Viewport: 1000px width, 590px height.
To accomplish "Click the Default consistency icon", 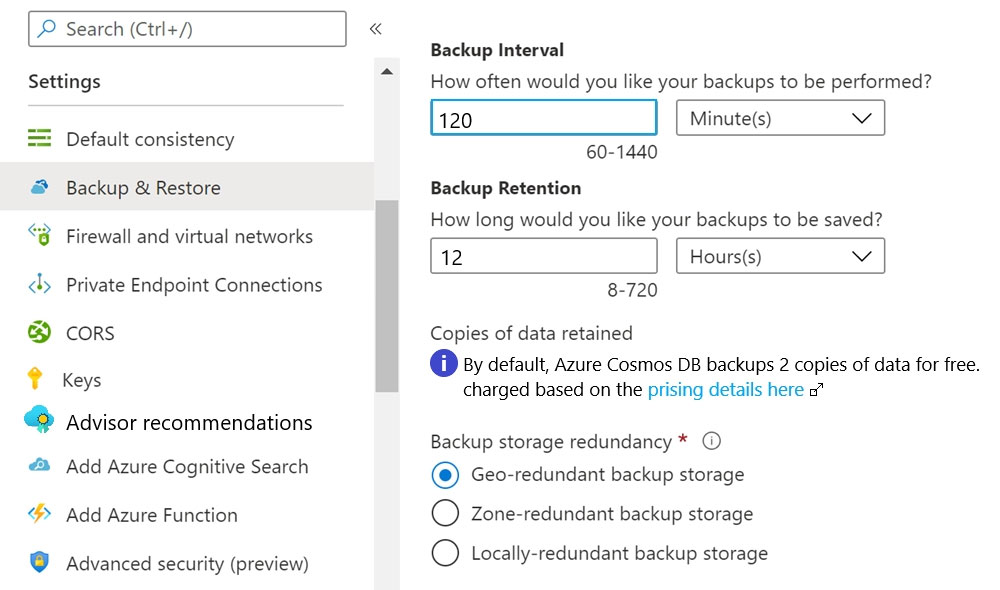I will click(x=40, y=138).
